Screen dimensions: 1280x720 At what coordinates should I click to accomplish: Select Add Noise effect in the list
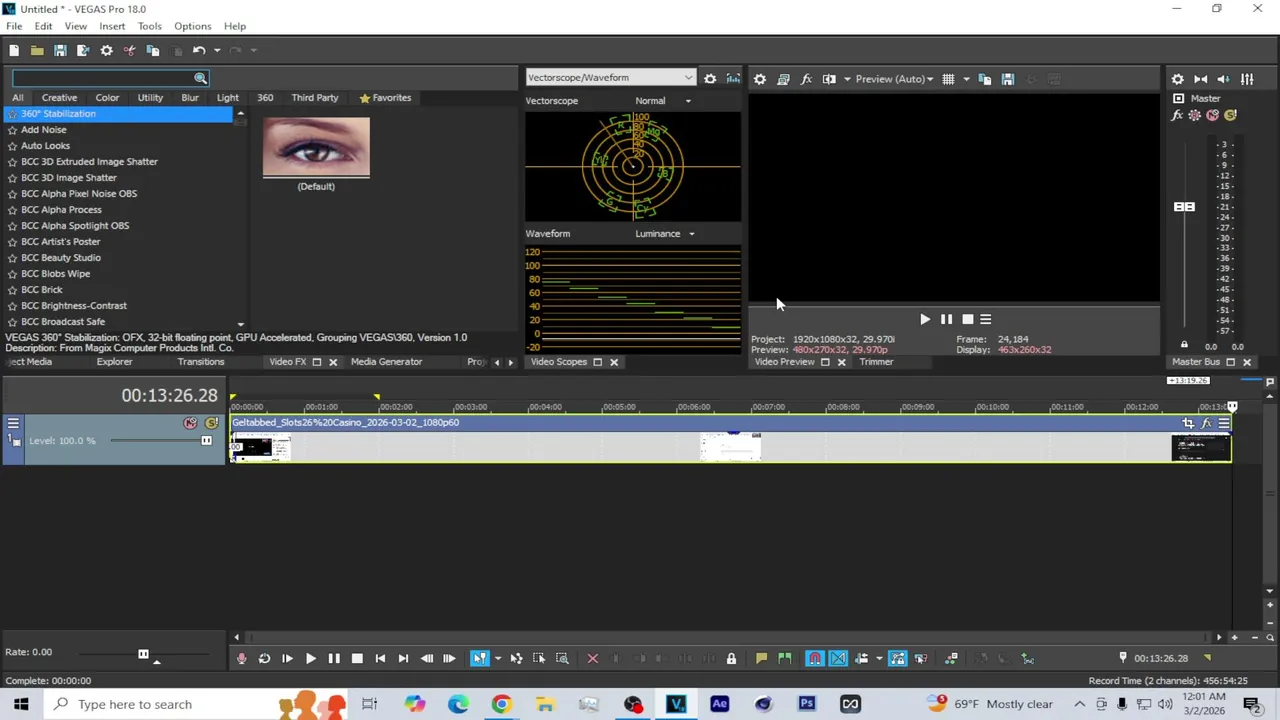44,130
